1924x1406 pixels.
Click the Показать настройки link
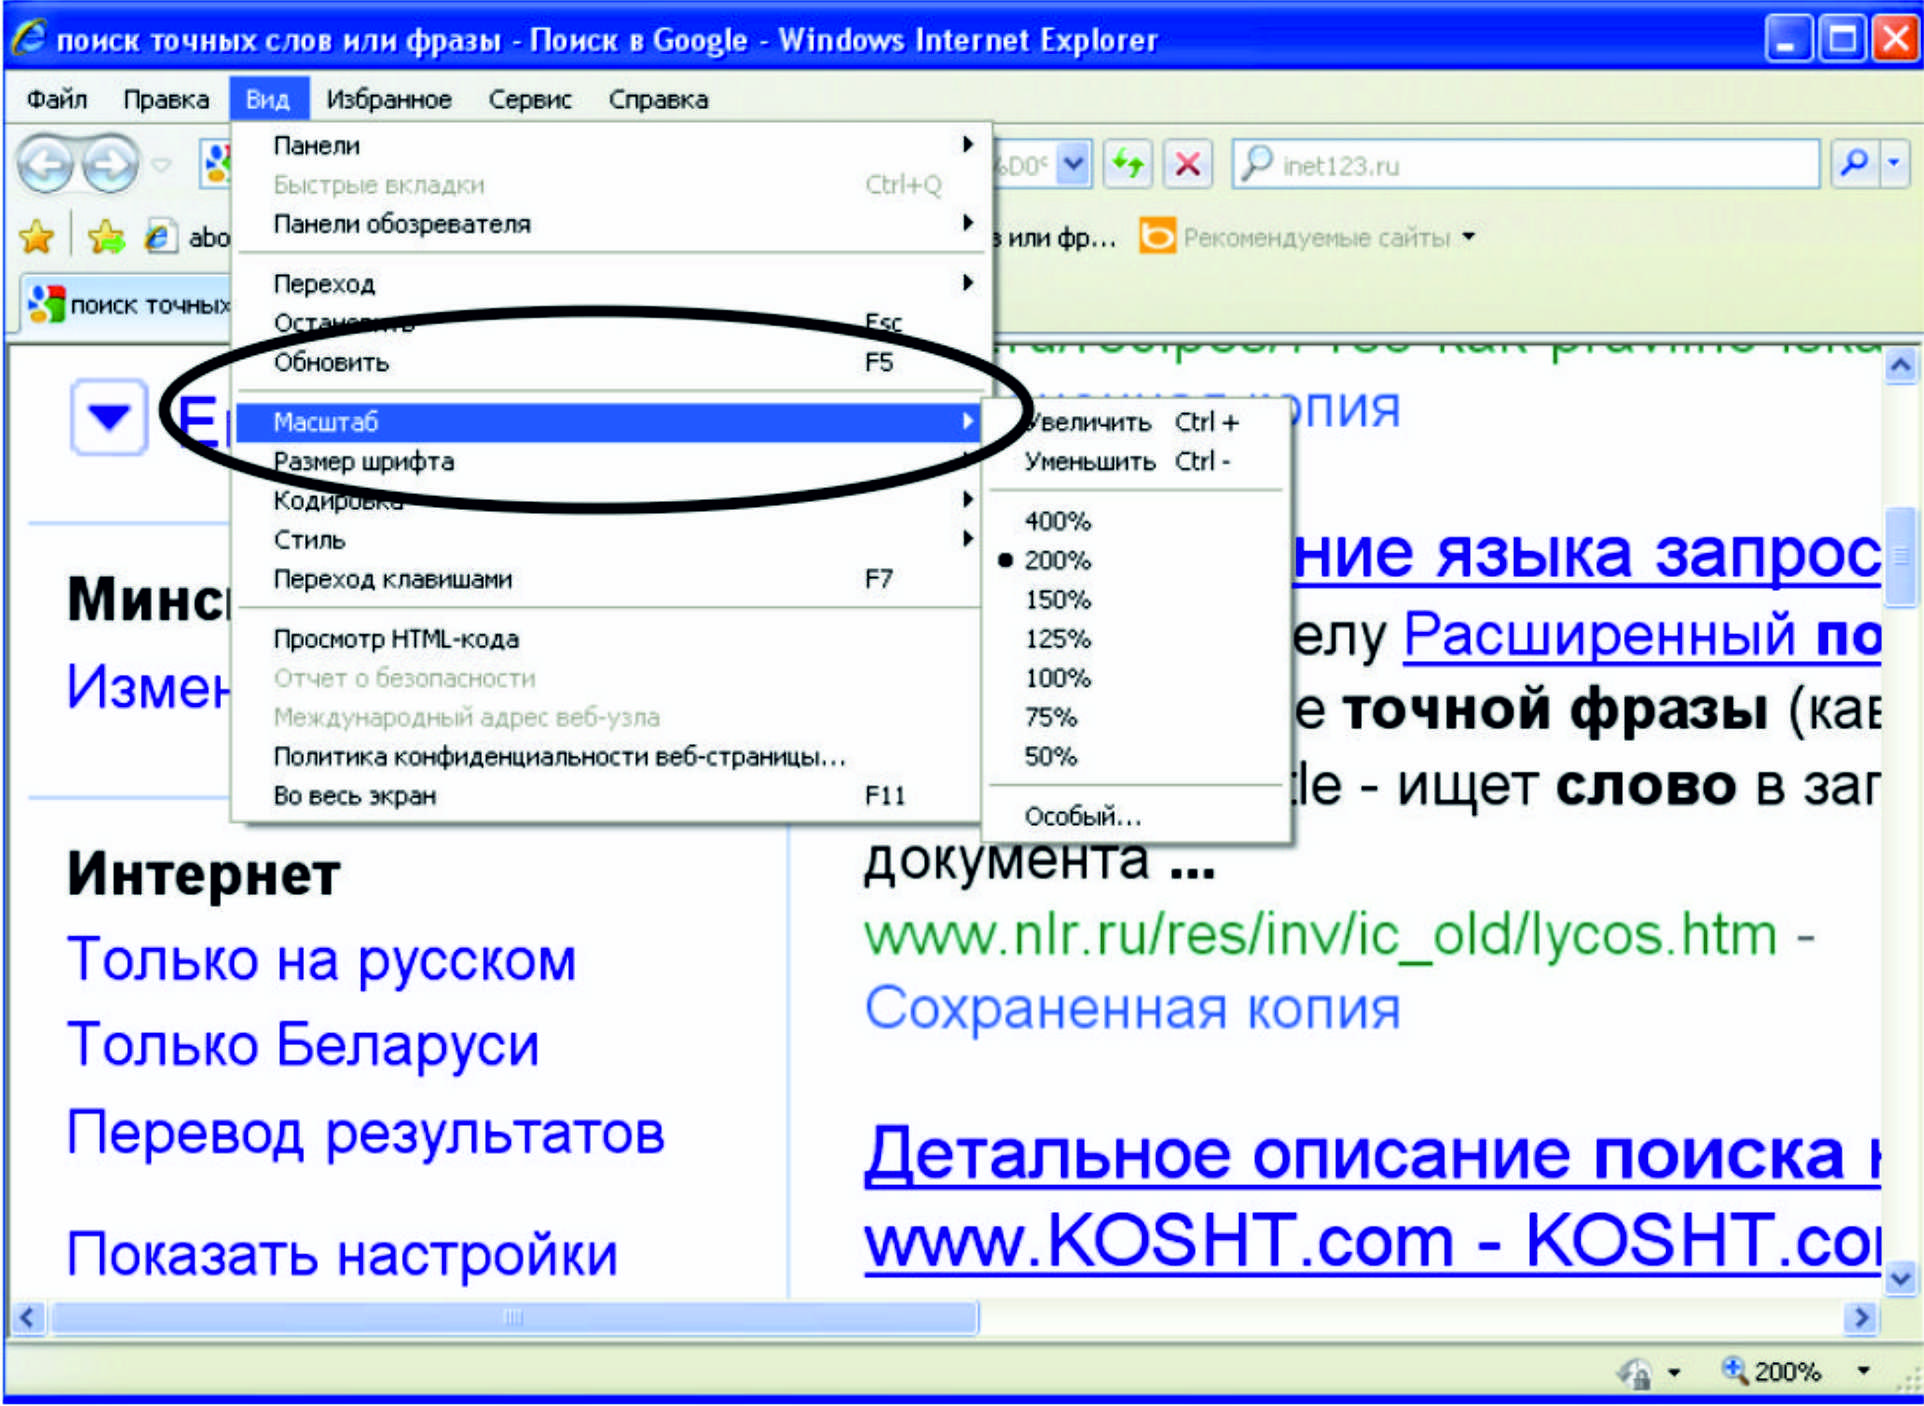(x=342, y=1254)
